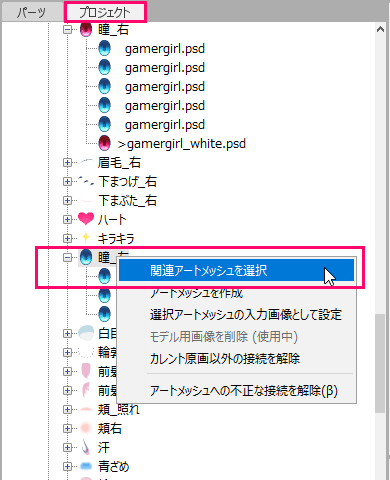This screenshot has width=390, height=480.
Task: Select the キラキラ row label
Action: [116, 239]
